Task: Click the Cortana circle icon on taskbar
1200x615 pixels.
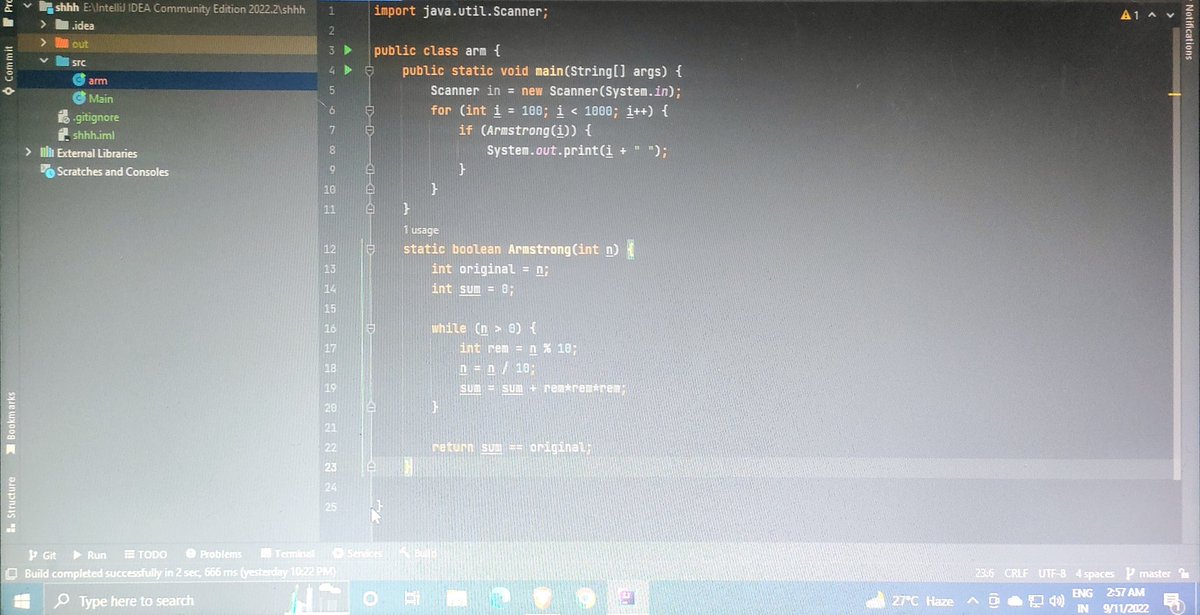Action: pos(369,599)
